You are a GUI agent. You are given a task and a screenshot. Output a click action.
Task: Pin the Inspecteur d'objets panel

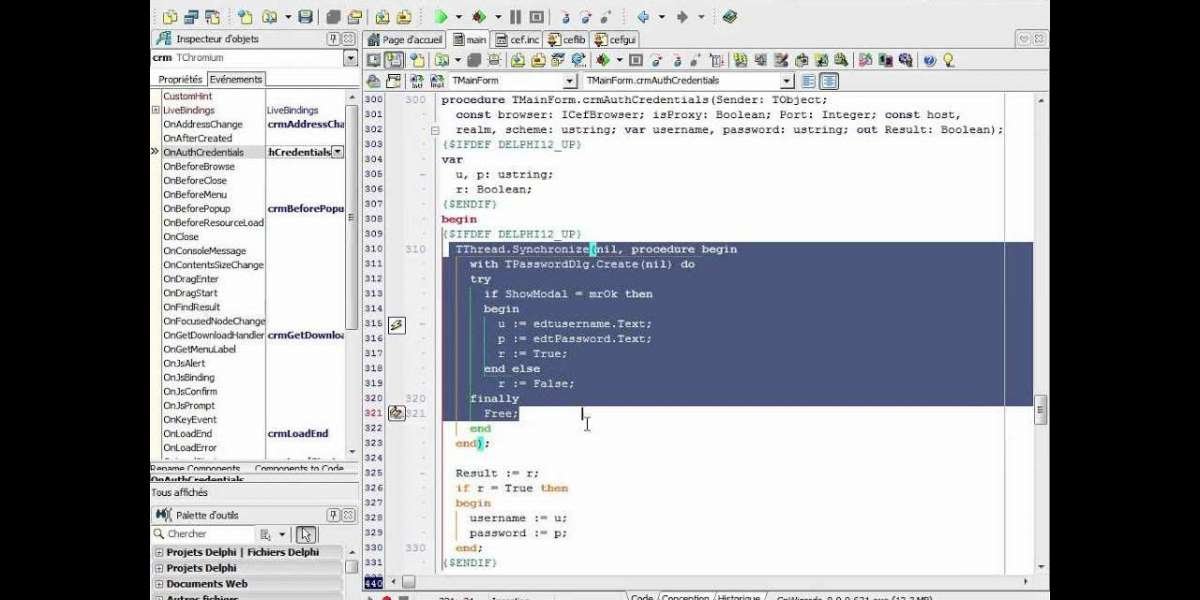click(333, 39)
